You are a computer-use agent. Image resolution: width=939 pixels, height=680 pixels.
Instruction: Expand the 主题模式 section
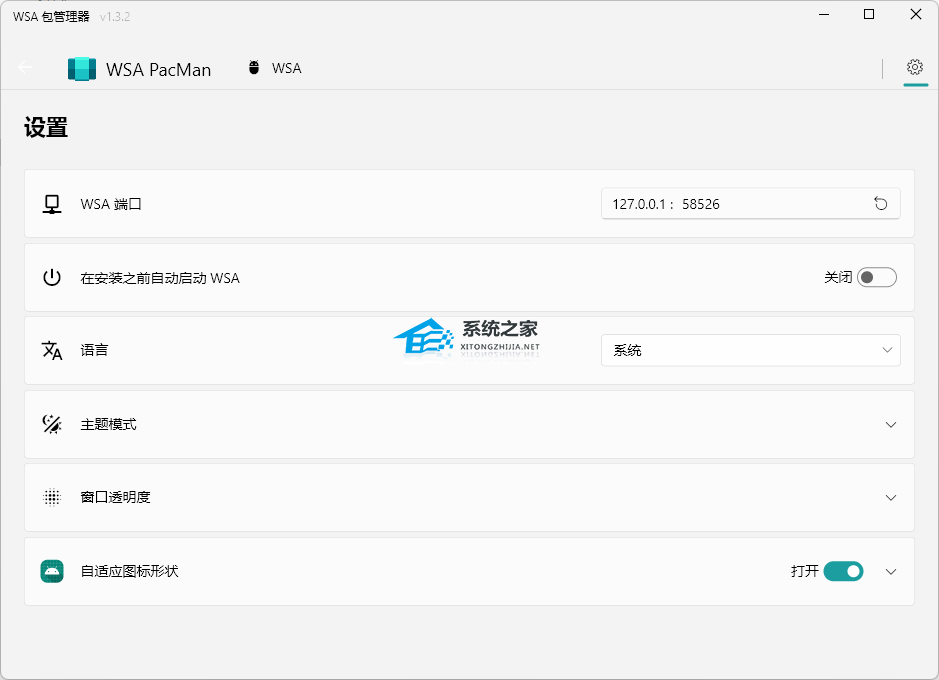890,424
